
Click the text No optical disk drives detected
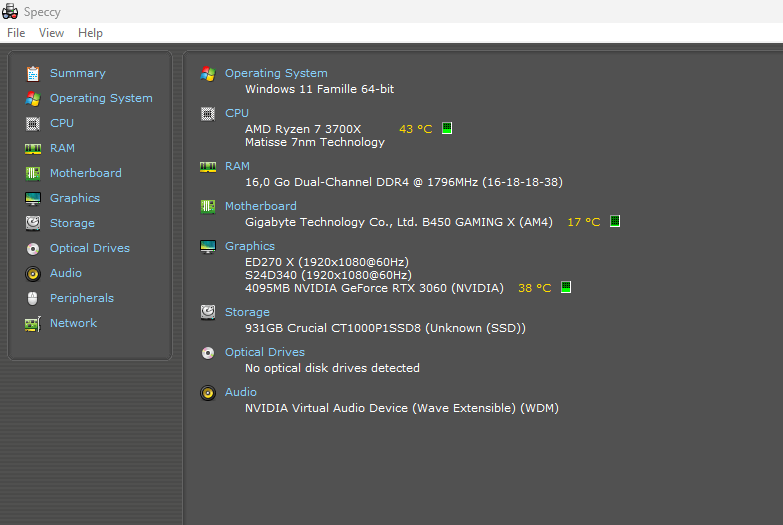[x=332, y=368]
